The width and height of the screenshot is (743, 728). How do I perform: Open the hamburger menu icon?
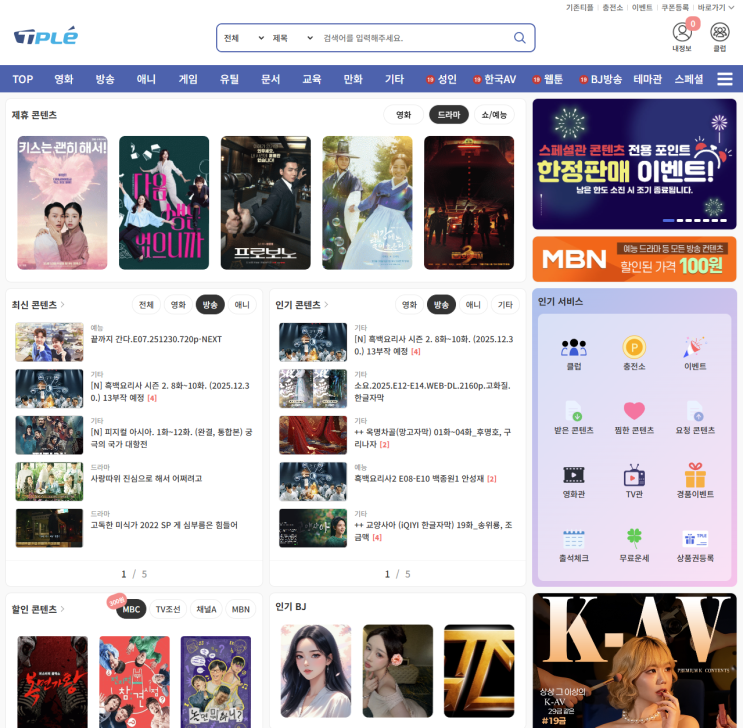pos(725,79)
